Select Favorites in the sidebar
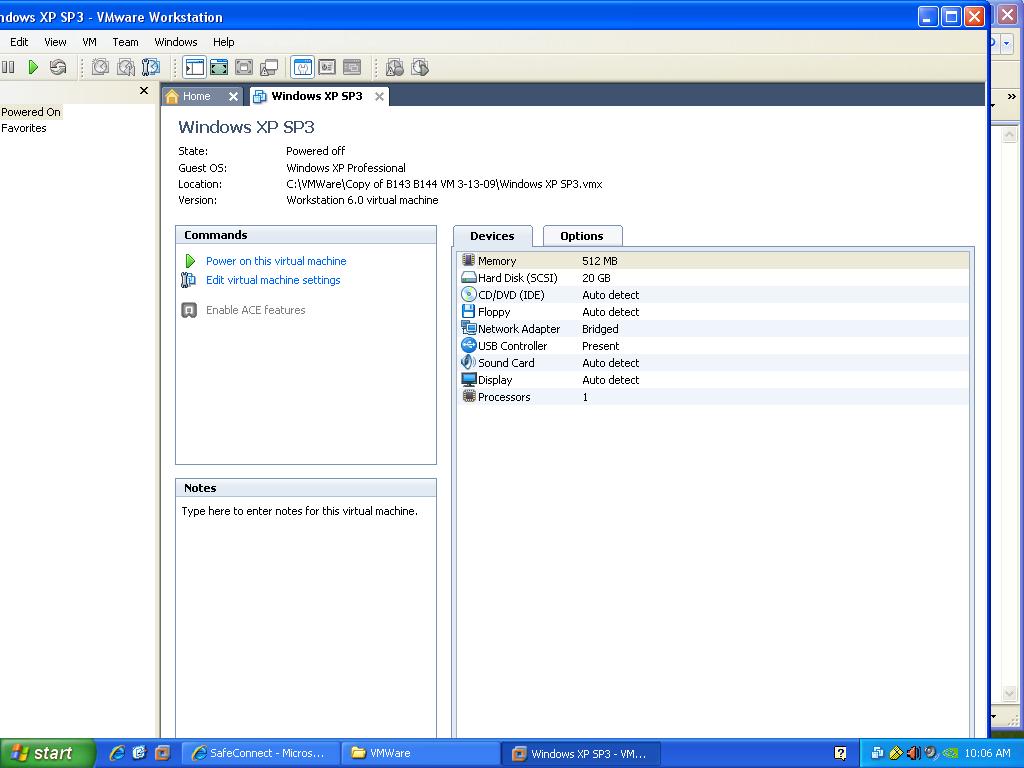This screenshot has width=1024, height=768. (x=24, y=128)
